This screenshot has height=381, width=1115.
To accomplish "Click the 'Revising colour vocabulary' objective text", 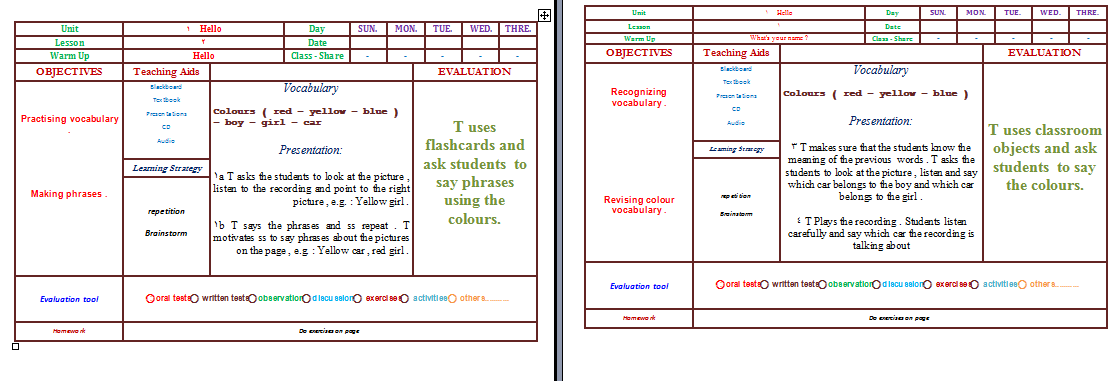I will 639,205.
